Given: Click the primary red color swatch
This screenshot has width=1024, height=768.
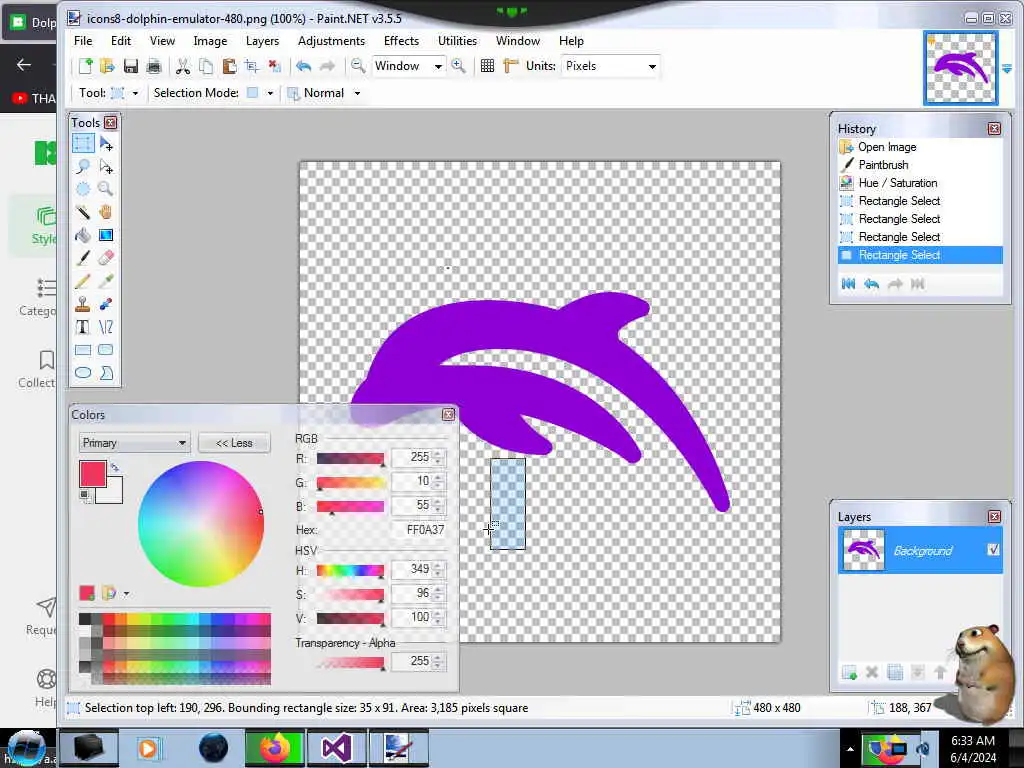Looking at the screenshot, I should [x=93, y=473].
